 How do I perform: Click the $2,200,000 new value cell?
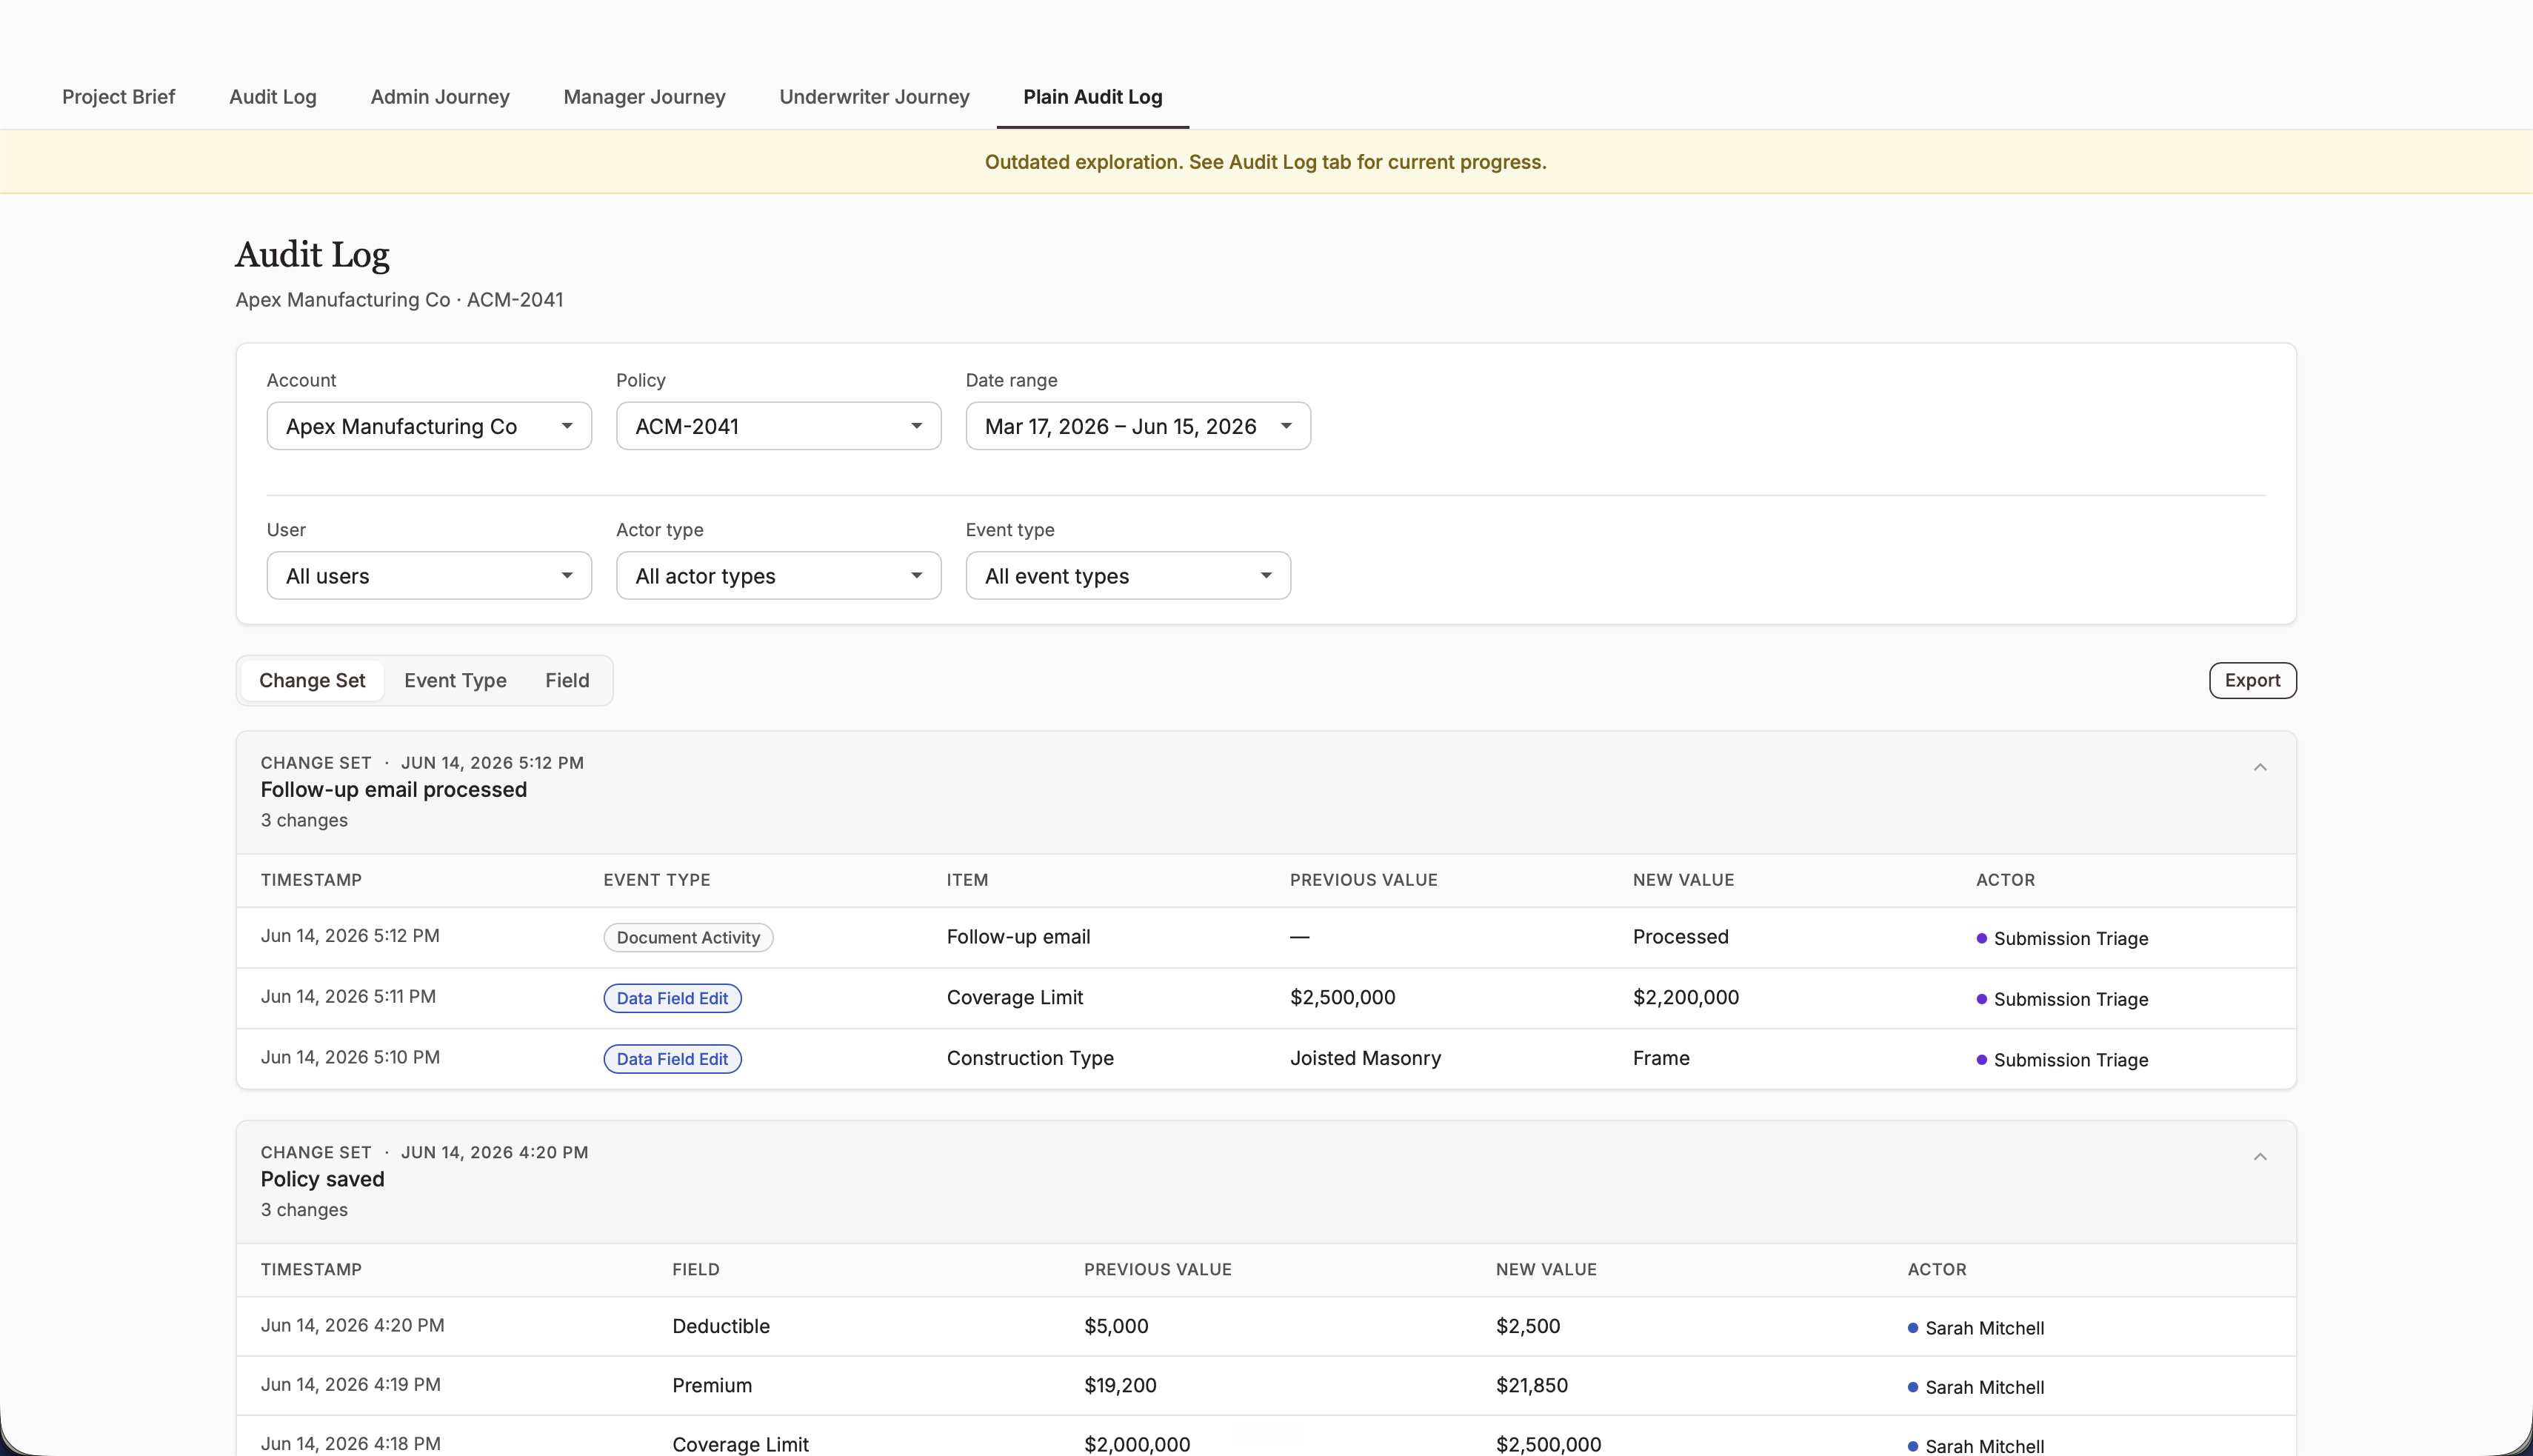(x=1685, y=997)
